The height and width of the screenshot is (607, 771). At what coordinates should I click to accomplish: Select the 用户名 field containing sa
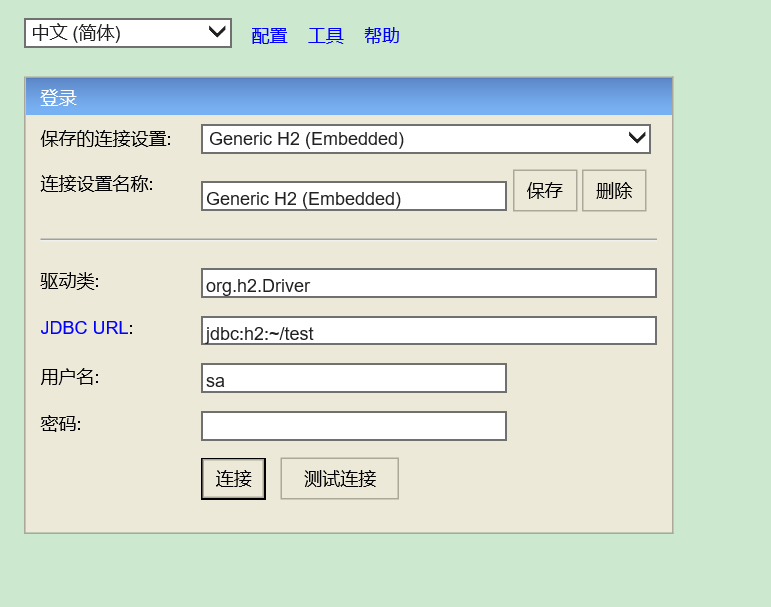354,378
